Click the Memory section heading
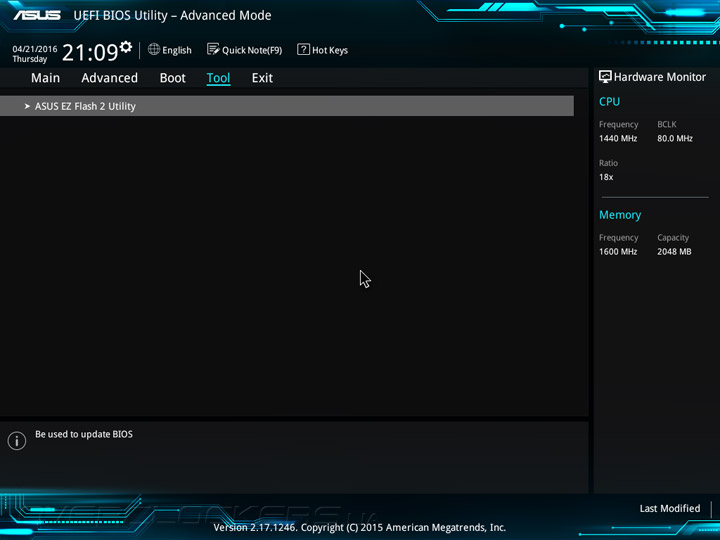 point(620,215)
